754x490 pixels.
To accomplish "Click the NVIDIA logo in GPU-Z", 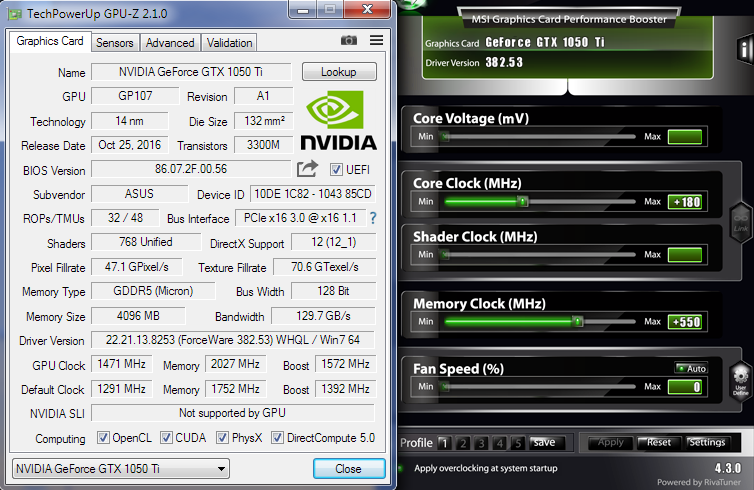I will pos(339,120).
